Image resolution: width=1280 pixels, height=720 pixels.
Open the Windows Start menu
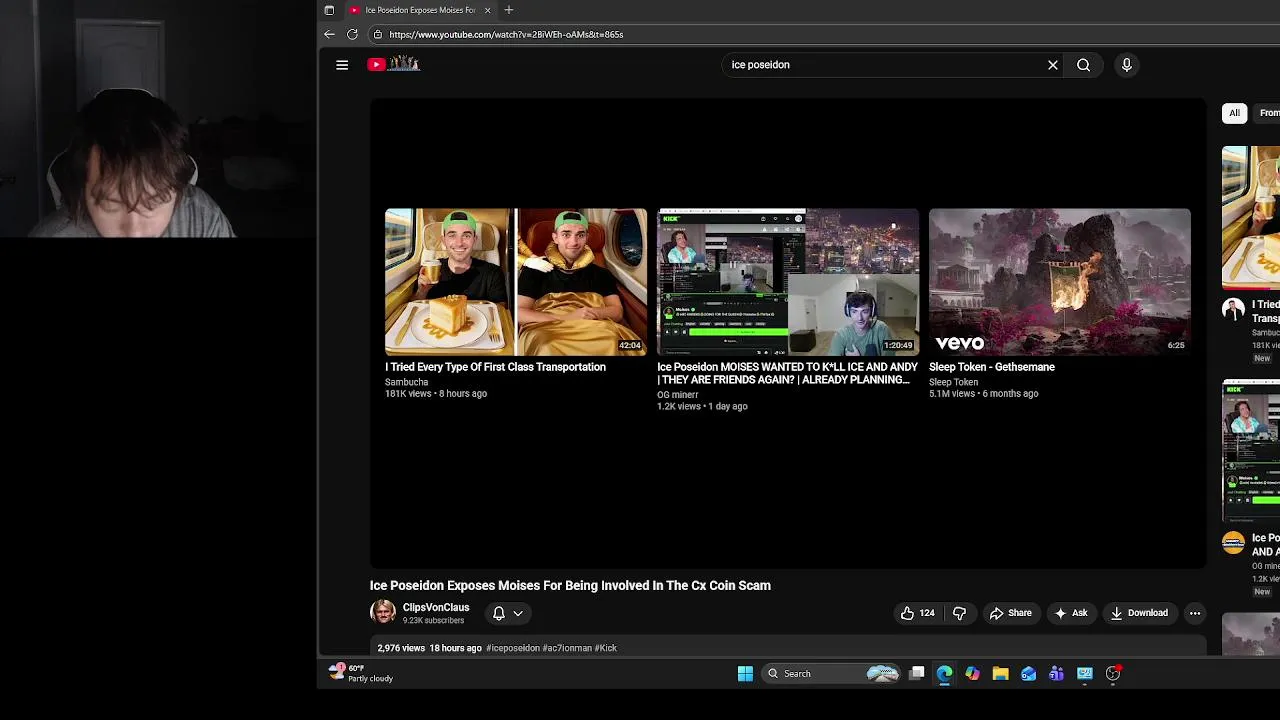745,674
